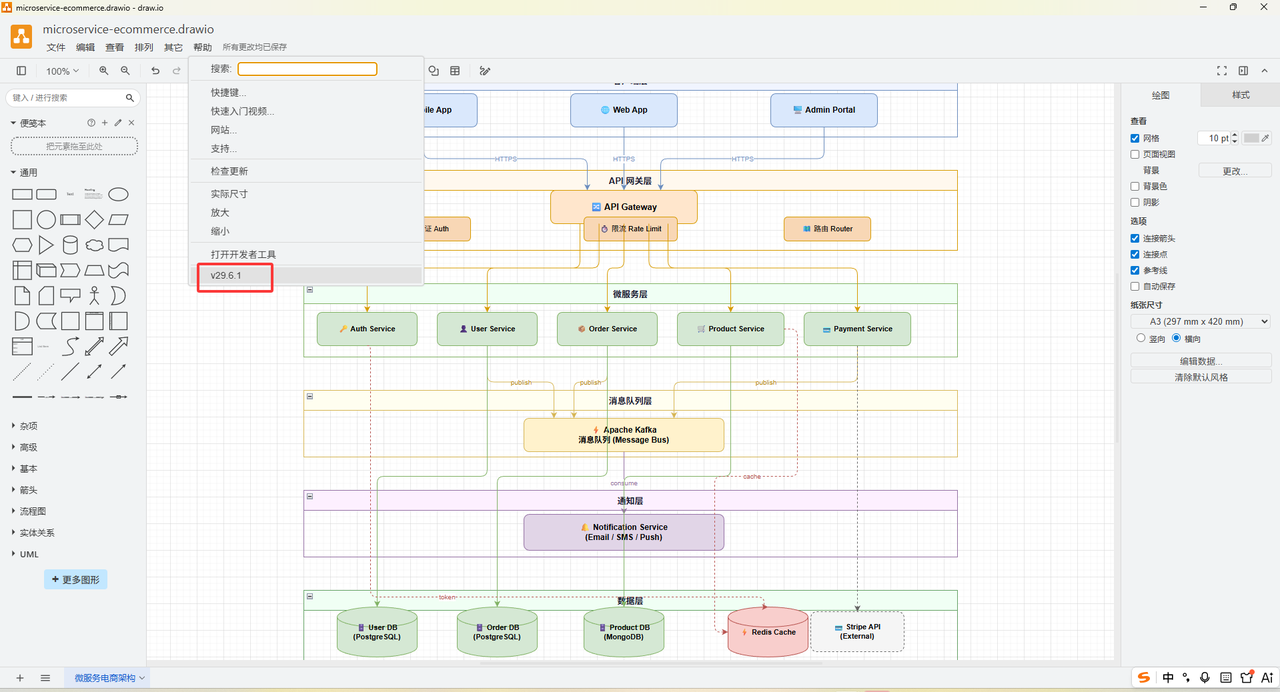Collapse the toolbar with the up chevron

tap(1264, 71)
